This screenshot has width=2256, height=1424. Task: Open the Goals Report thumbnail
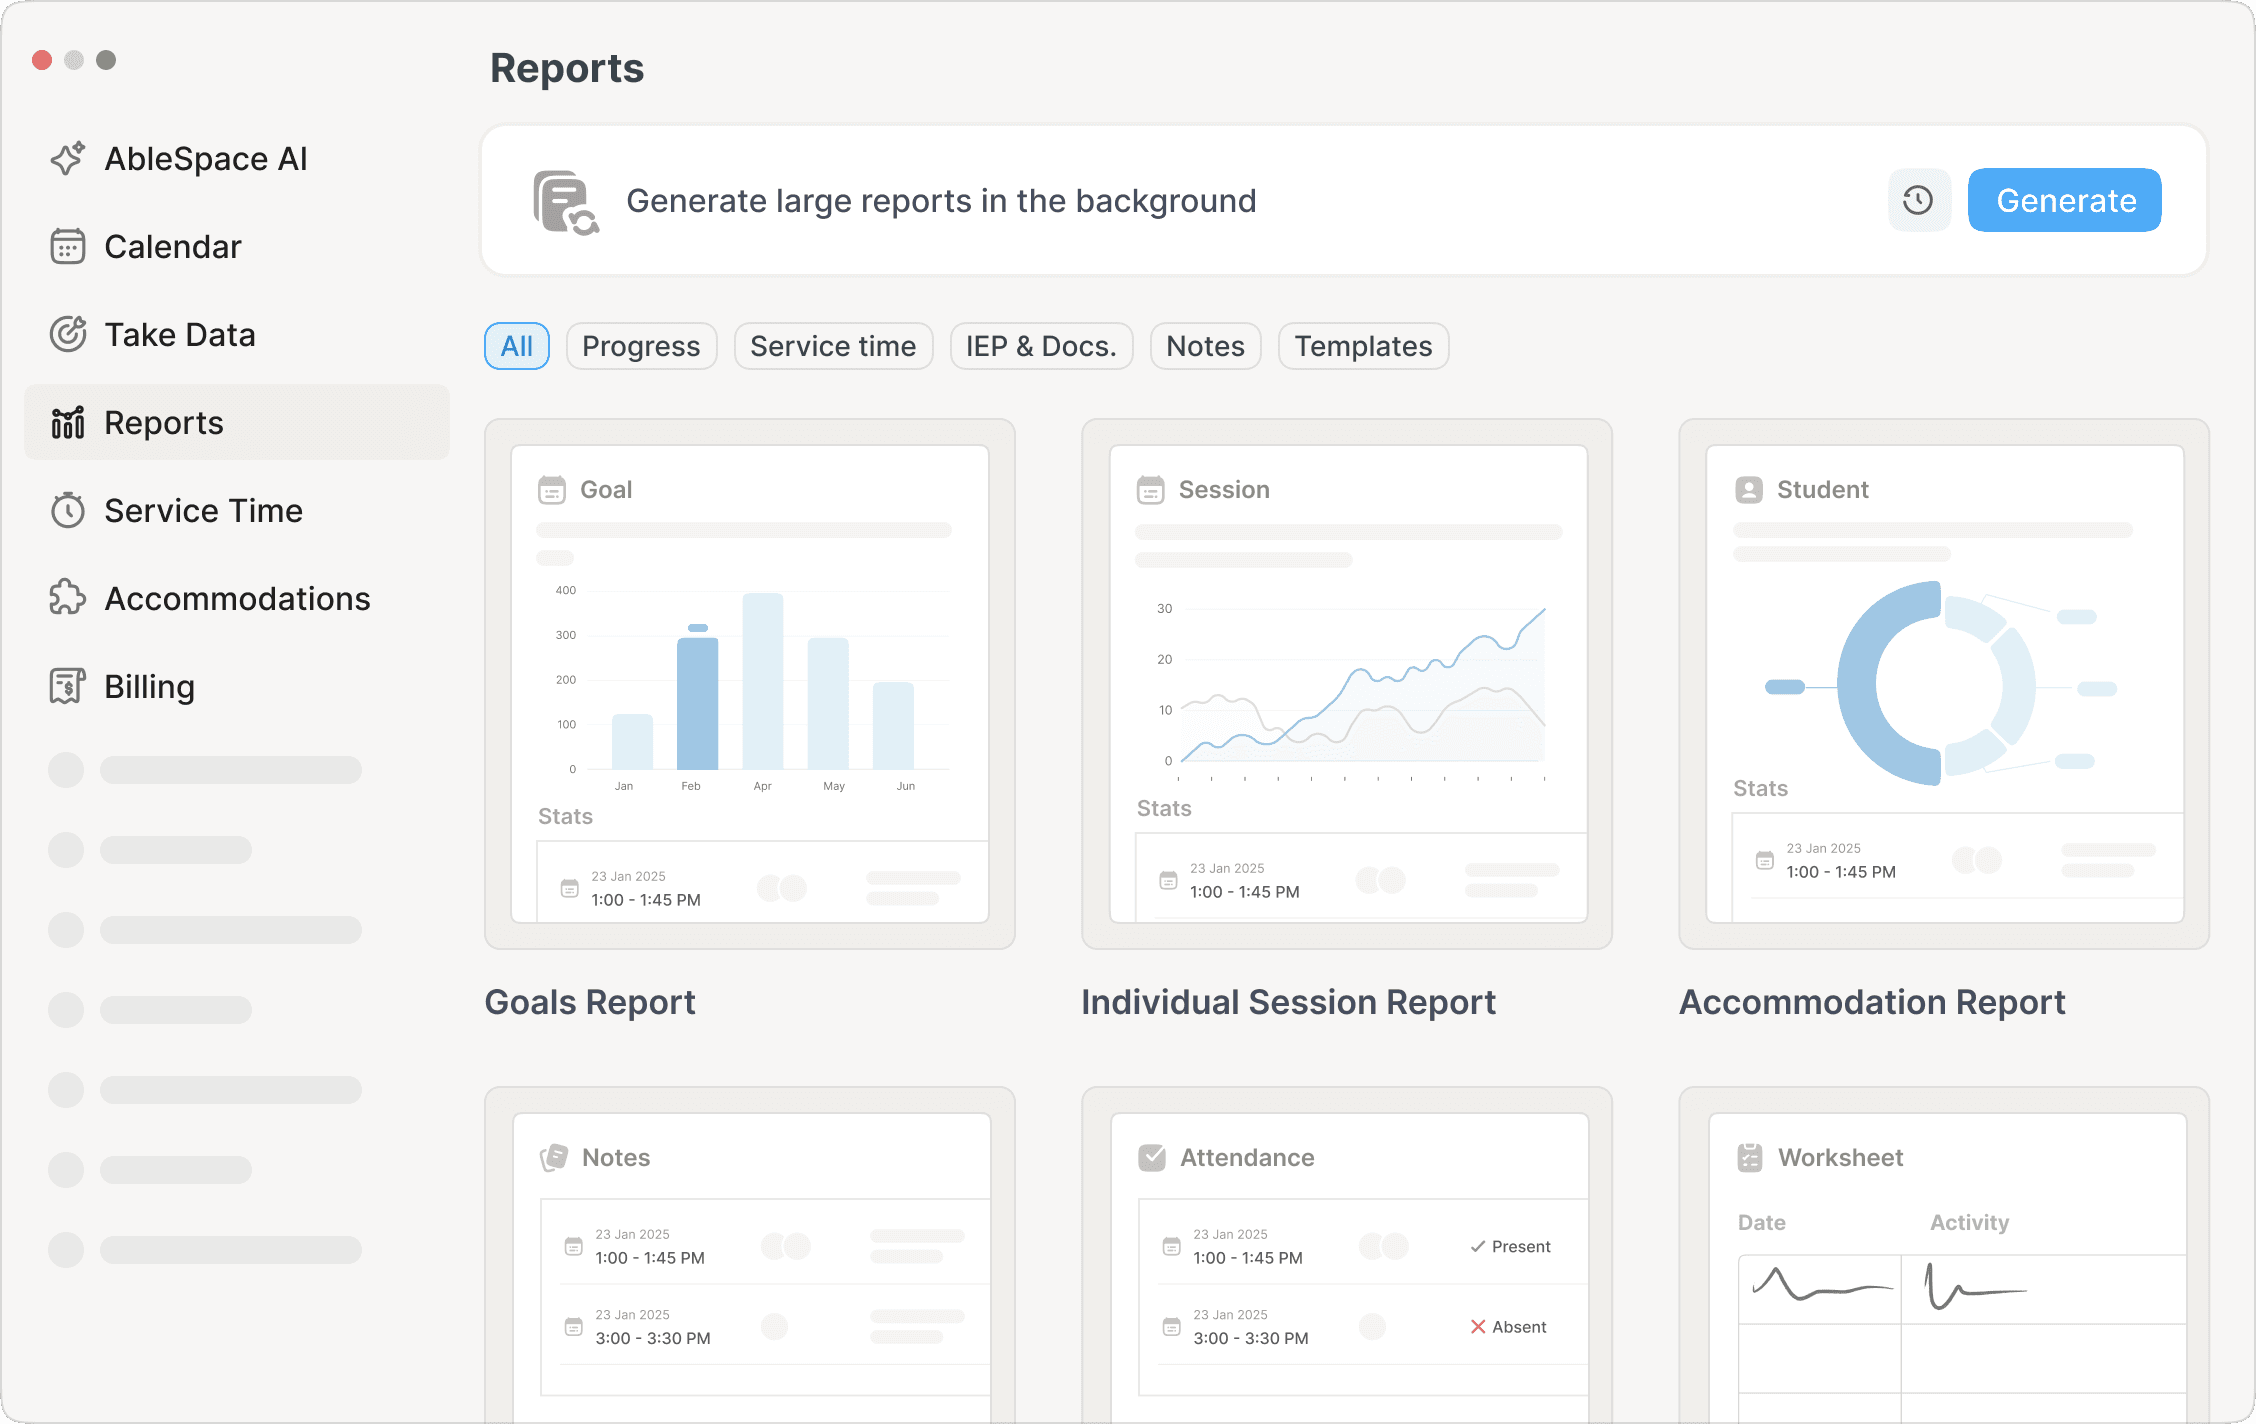pos(750,684)
